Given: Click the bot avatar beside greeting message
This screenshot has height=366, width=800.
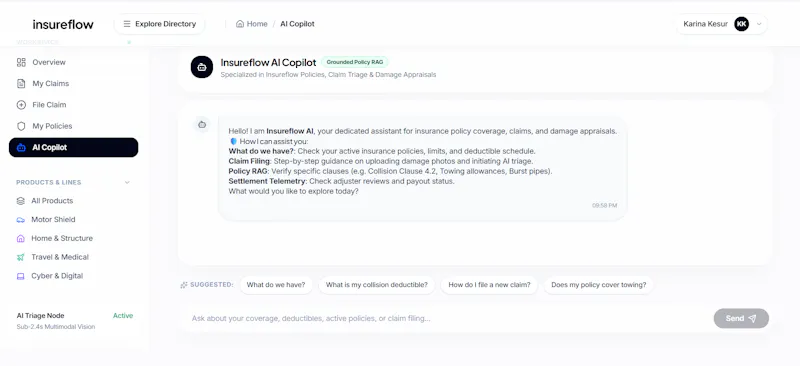Looking at the screenshot, I should coord(202,124).
